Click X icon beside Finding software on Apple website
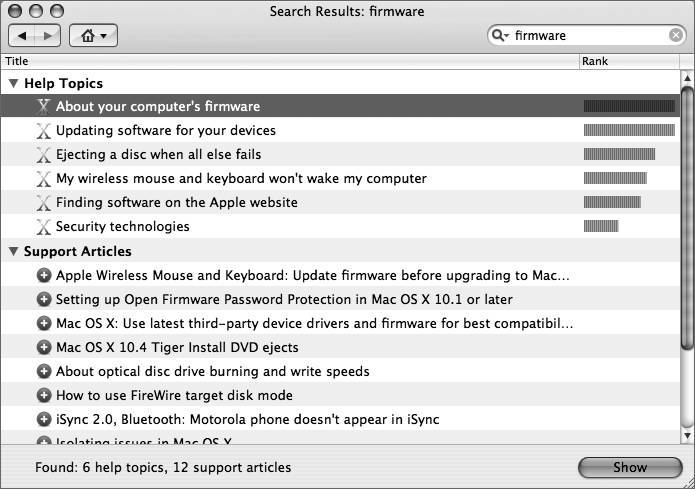695x489 pixels. [43, 203]
